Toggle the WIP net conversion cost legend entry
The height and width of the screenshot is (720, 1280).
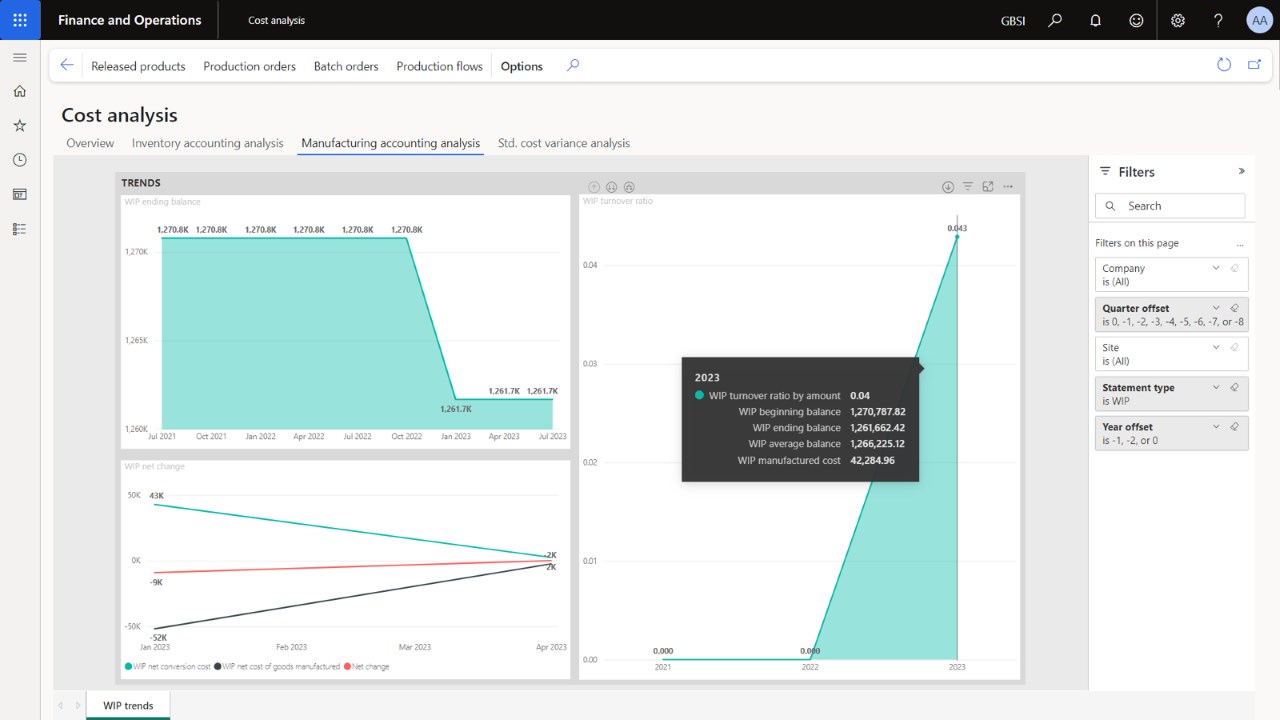(x=166, y=666)
